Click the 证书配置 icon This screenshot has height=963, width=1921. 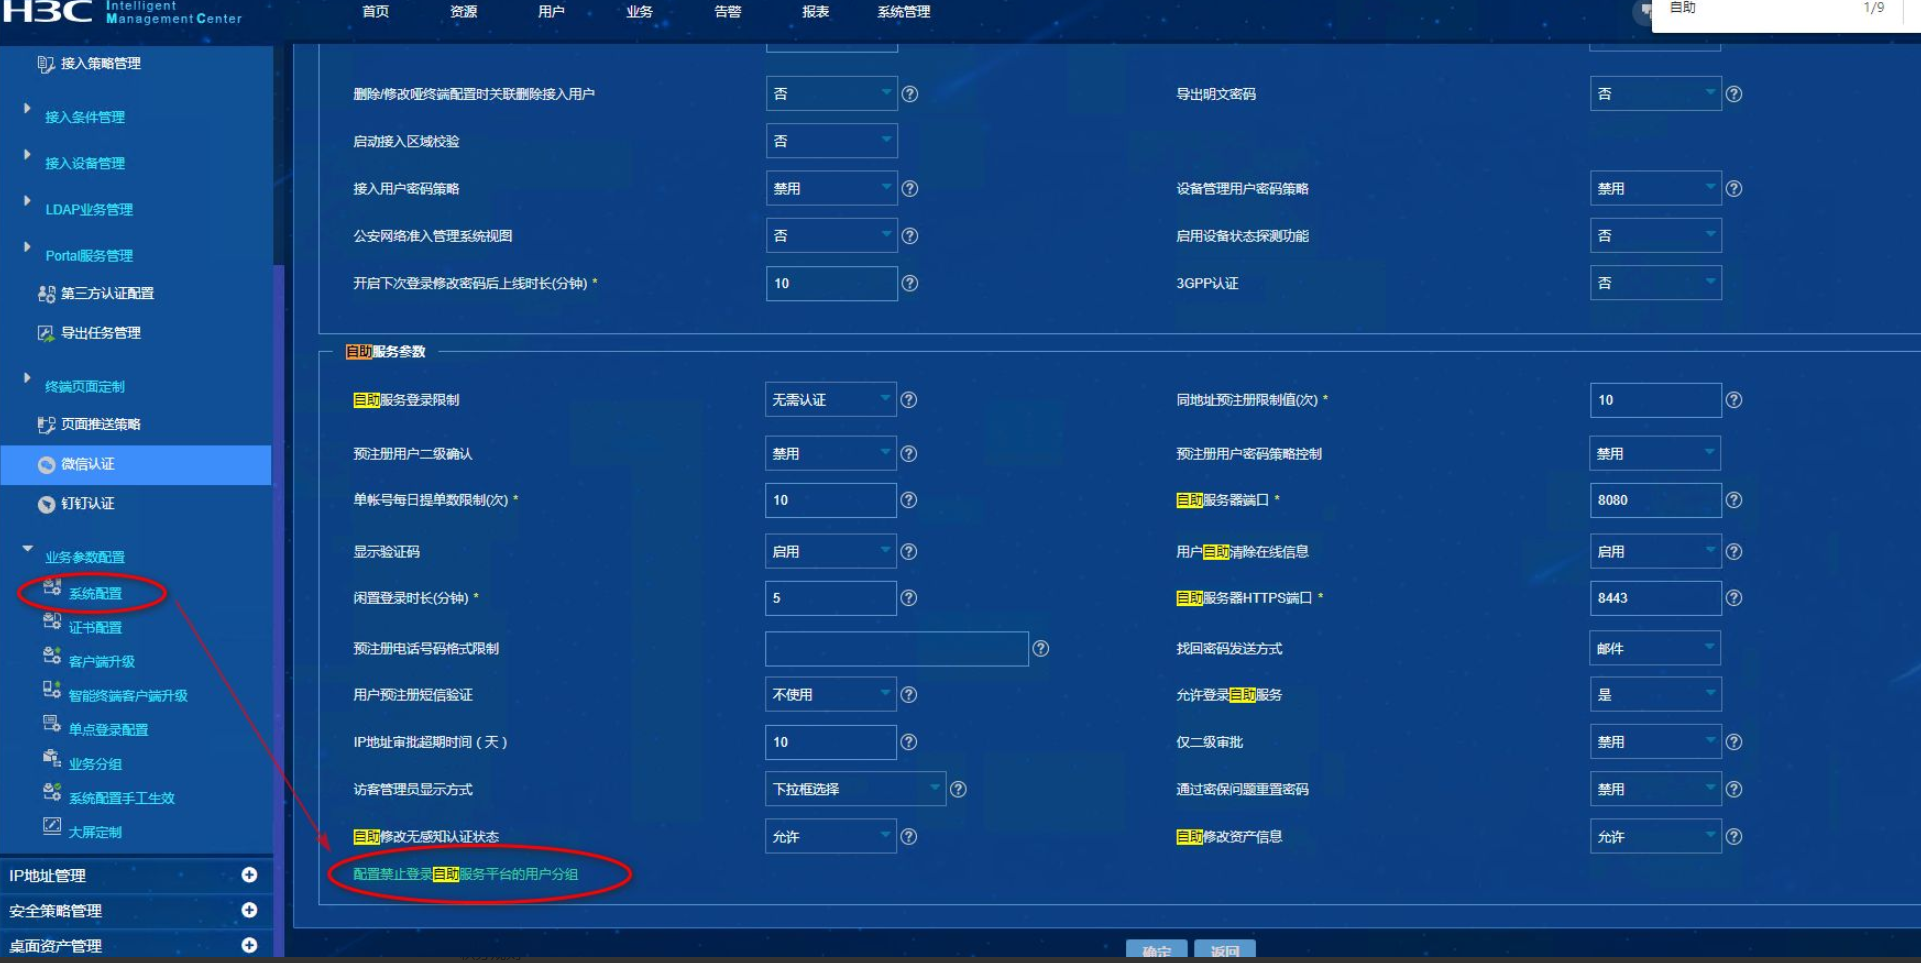point(52,622)
